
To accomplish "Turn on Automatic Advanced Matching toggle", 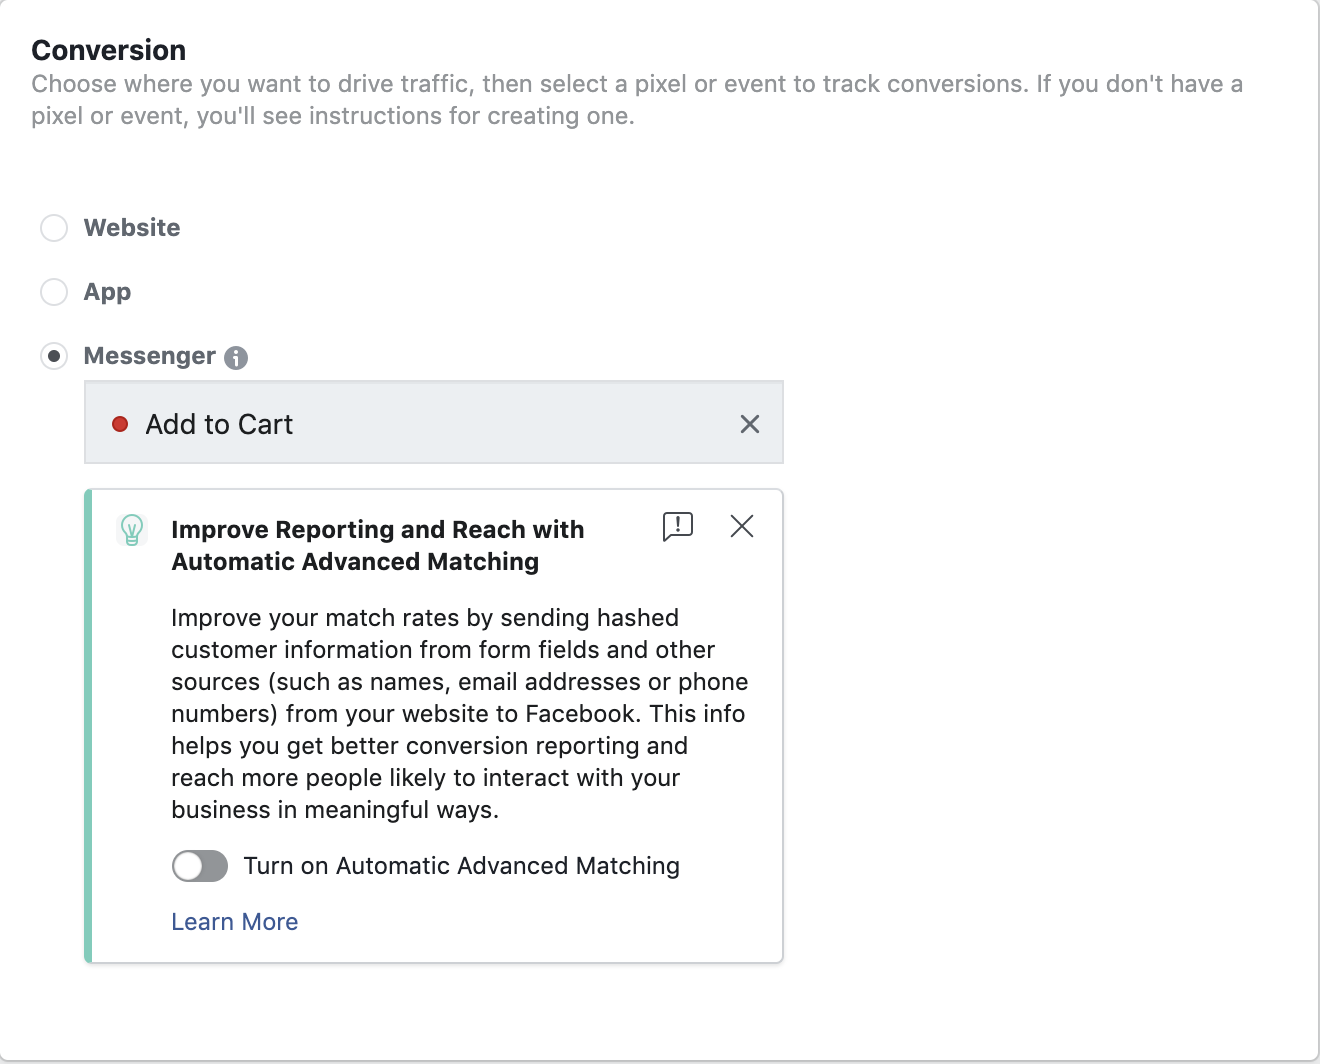I will [200, 866].
